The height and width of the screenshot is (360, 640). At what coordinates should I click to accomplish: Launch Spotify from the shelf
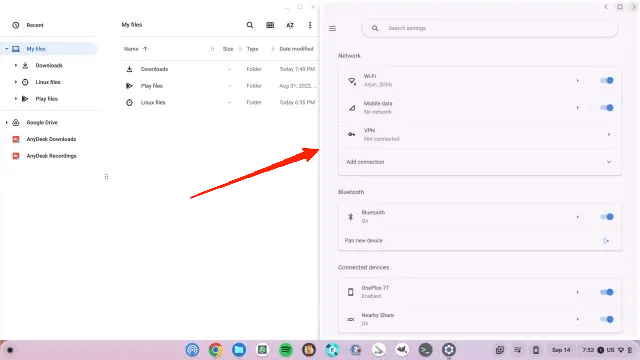coord(286,350)
